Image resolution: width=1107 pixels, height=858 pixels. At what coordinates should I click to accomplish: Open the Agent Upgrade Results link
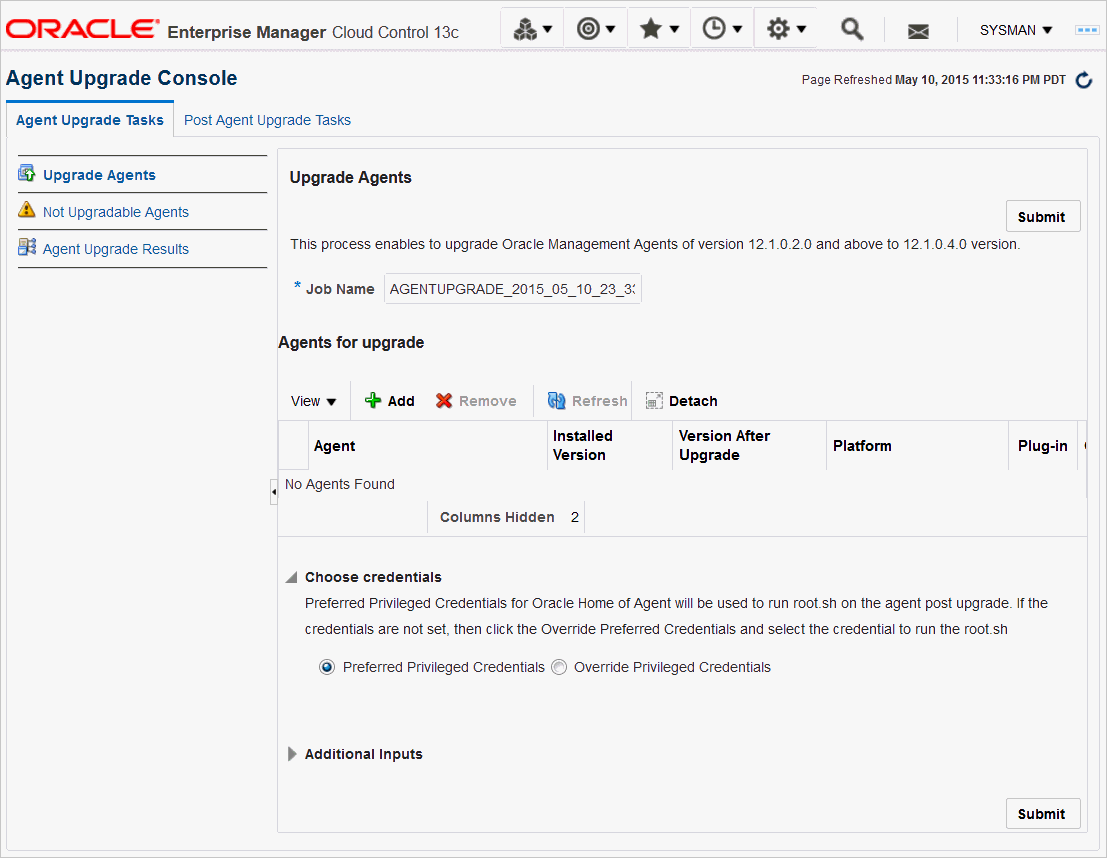(x=116, y=249)
